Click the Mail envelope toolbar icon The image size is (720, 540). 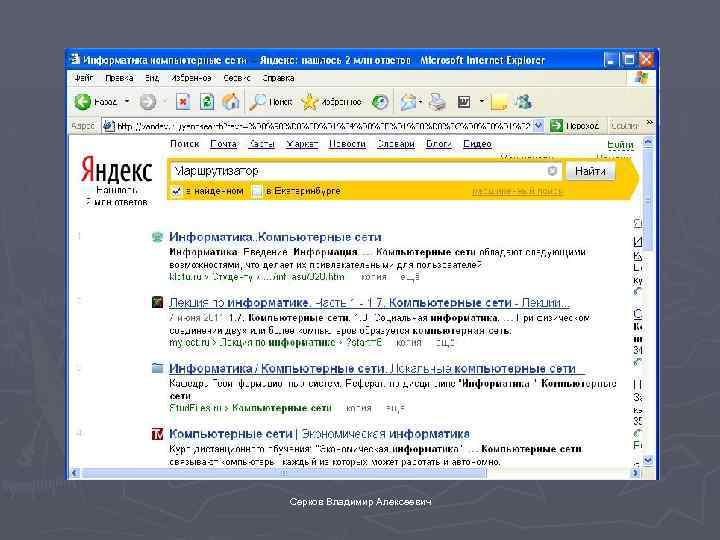point(407,102)
